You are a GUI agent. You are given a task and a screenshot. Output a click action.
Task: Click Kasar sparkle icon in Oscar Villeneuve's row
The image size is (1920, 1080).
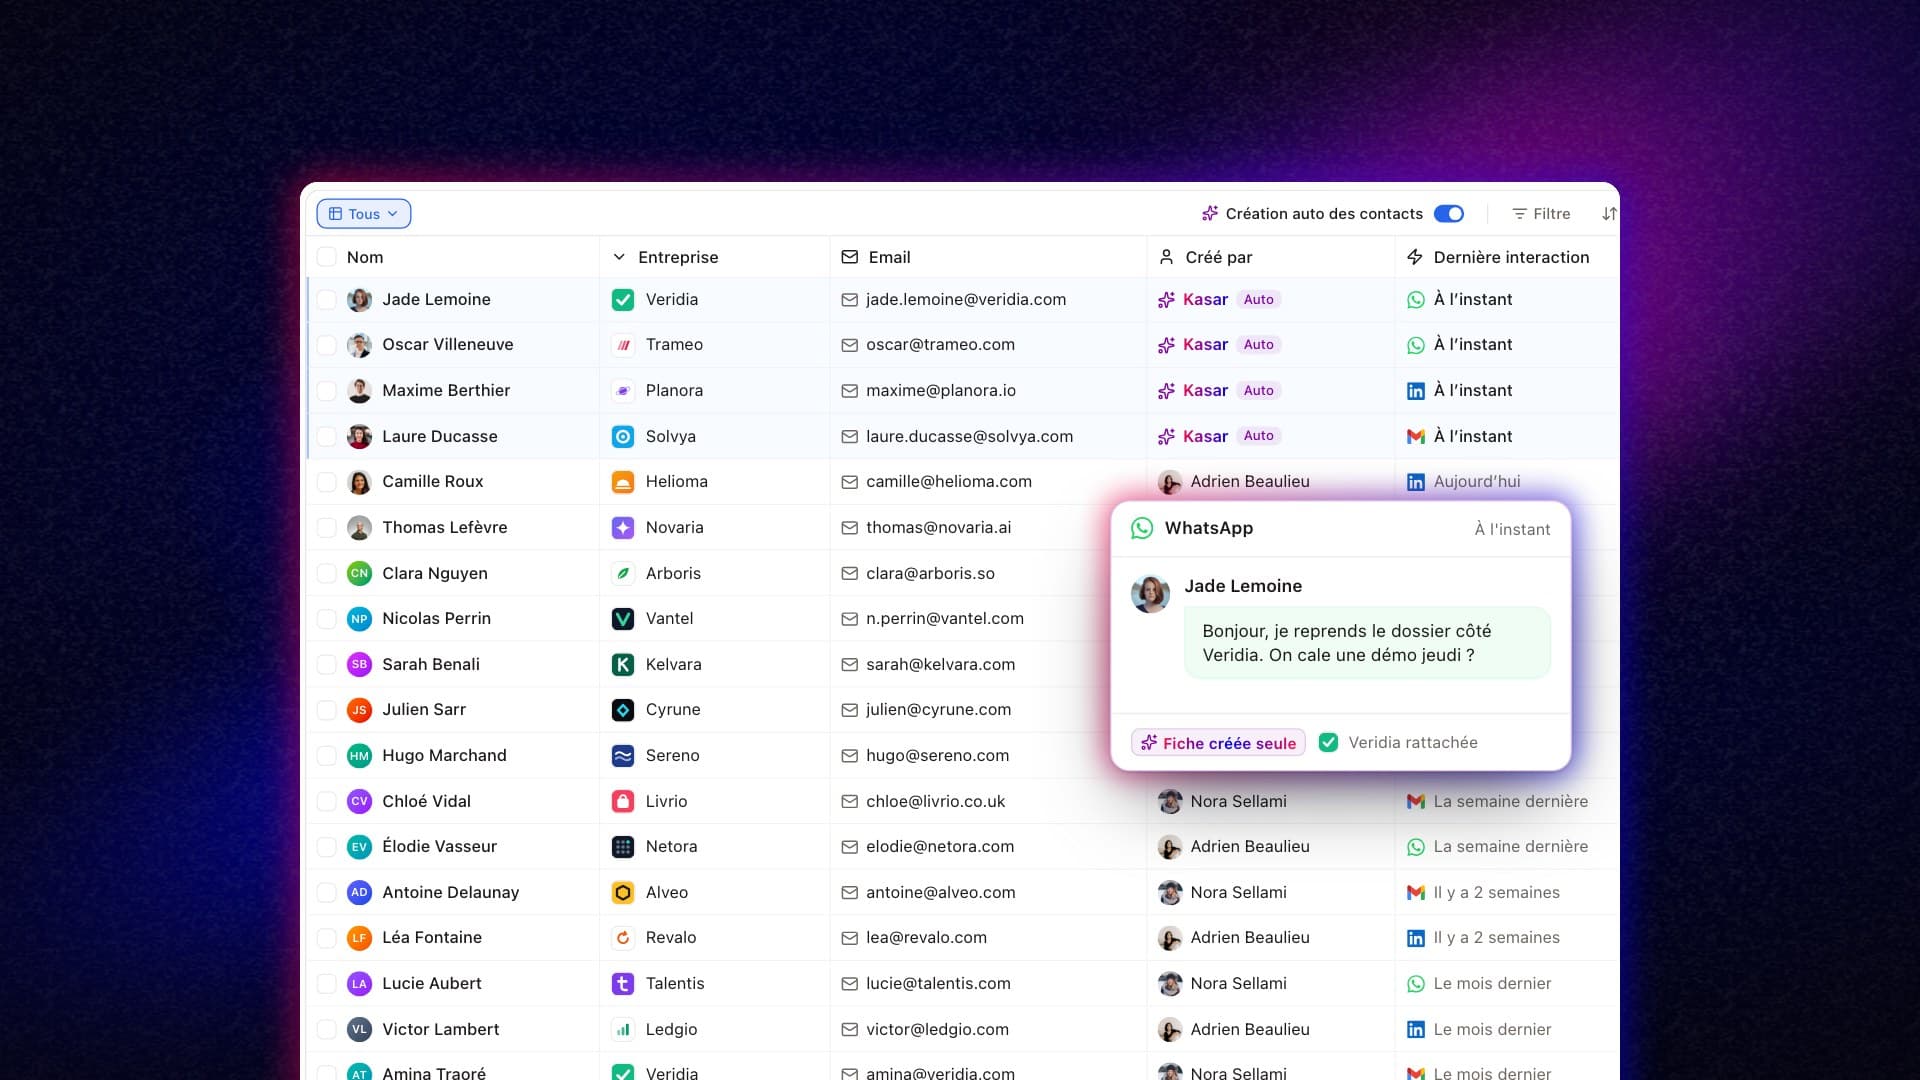[x=1166, y=345]
